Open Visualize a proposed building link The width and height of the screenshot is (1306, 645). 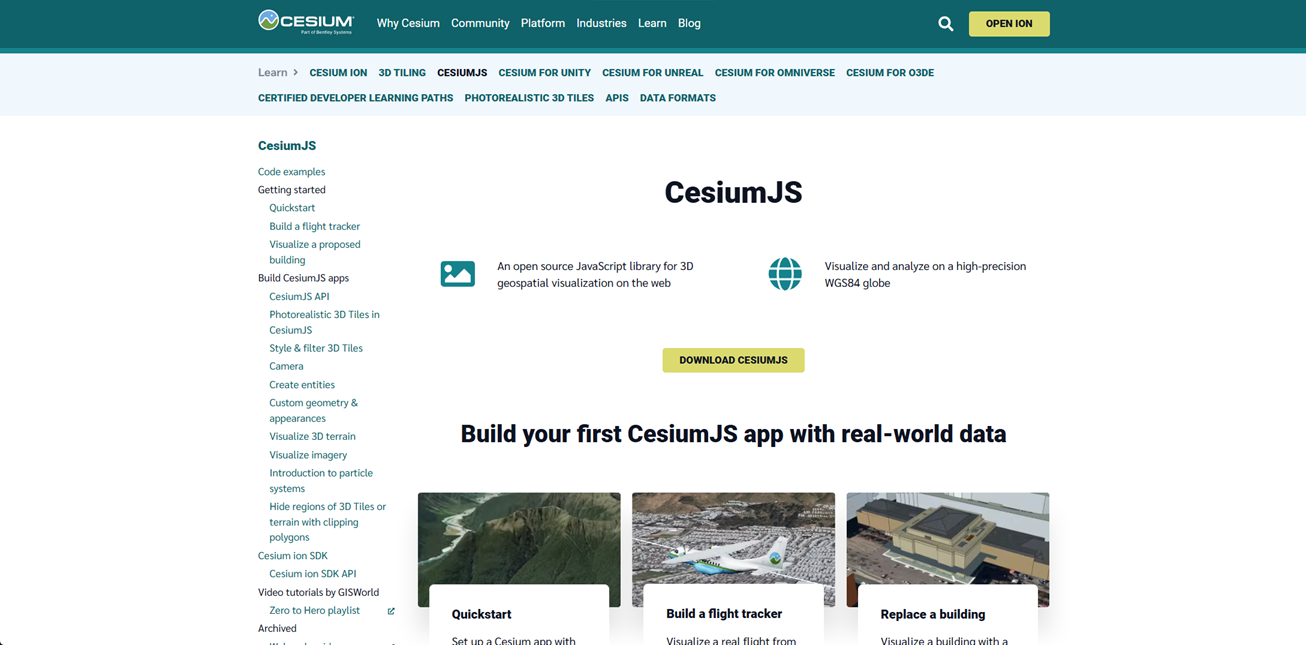(315, 252)
